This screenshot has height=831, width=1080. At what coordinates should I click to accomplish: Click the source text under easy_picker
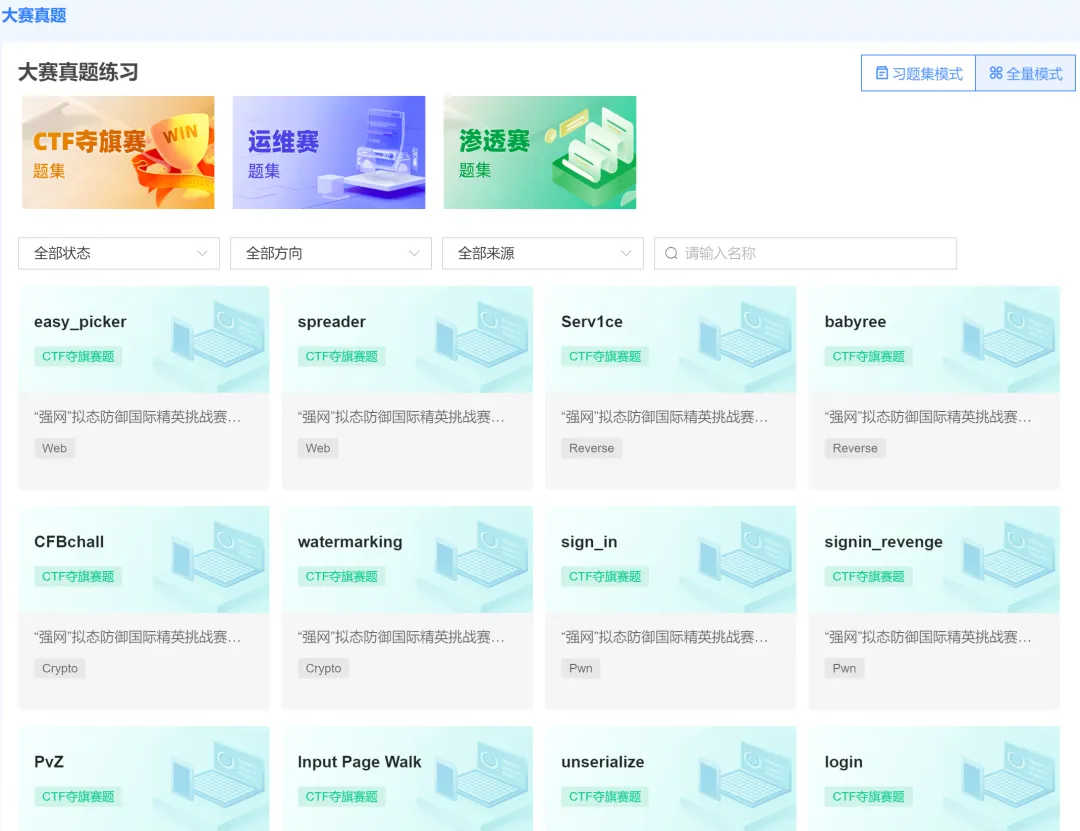click(138, 417)
